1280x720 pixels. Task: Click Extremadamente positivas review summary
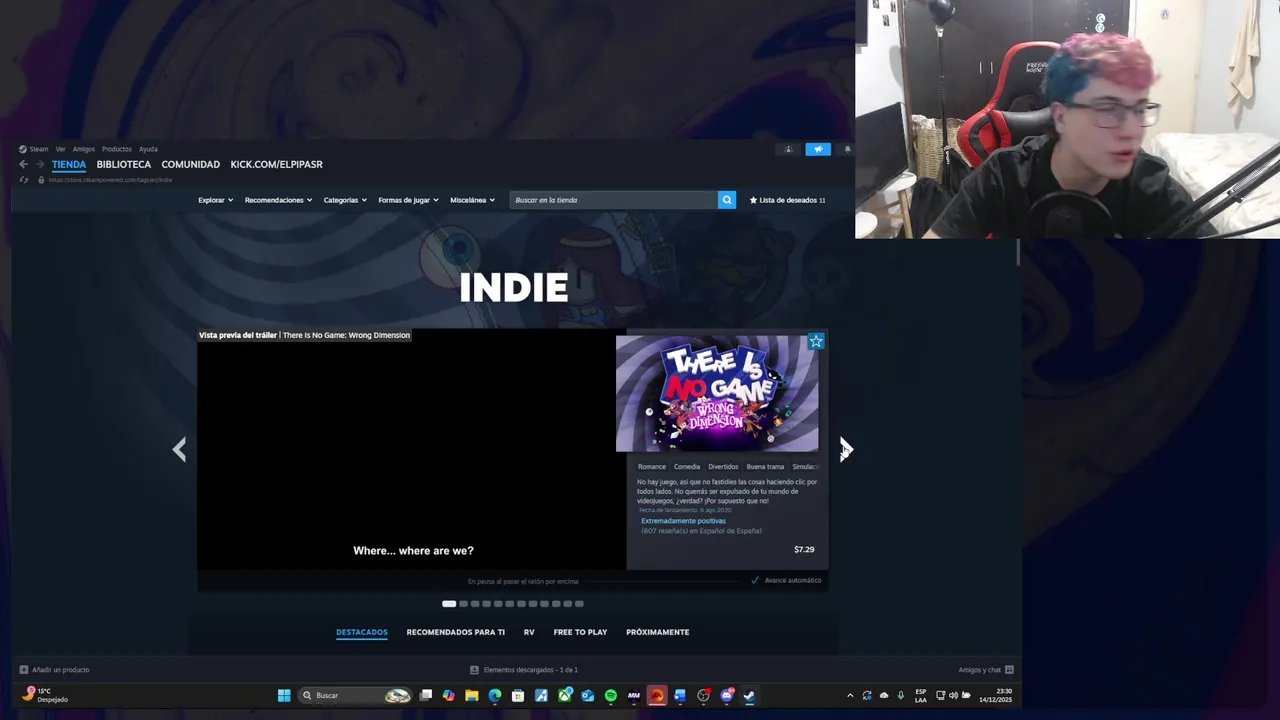(683, 521)
